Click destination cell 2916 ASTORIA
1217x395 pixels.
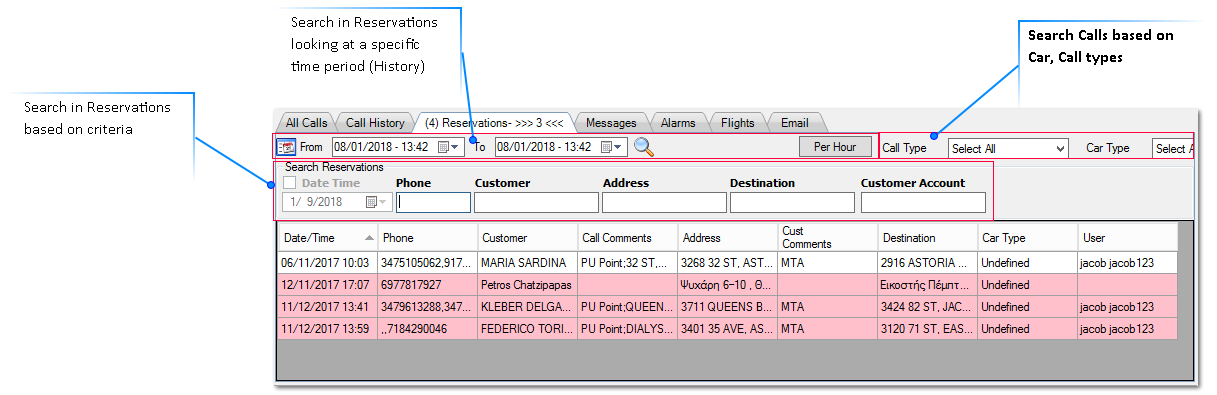pos(928,263)
